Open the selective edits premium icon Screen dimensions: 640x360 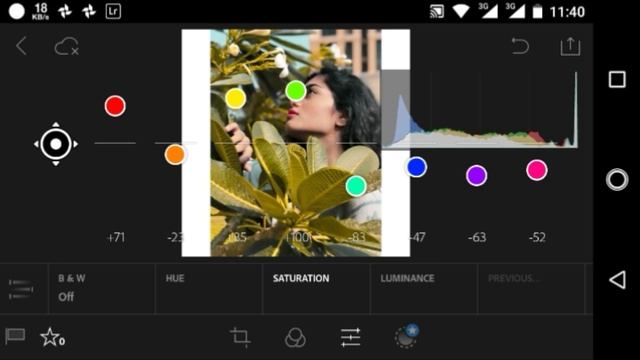coord(407,336)
